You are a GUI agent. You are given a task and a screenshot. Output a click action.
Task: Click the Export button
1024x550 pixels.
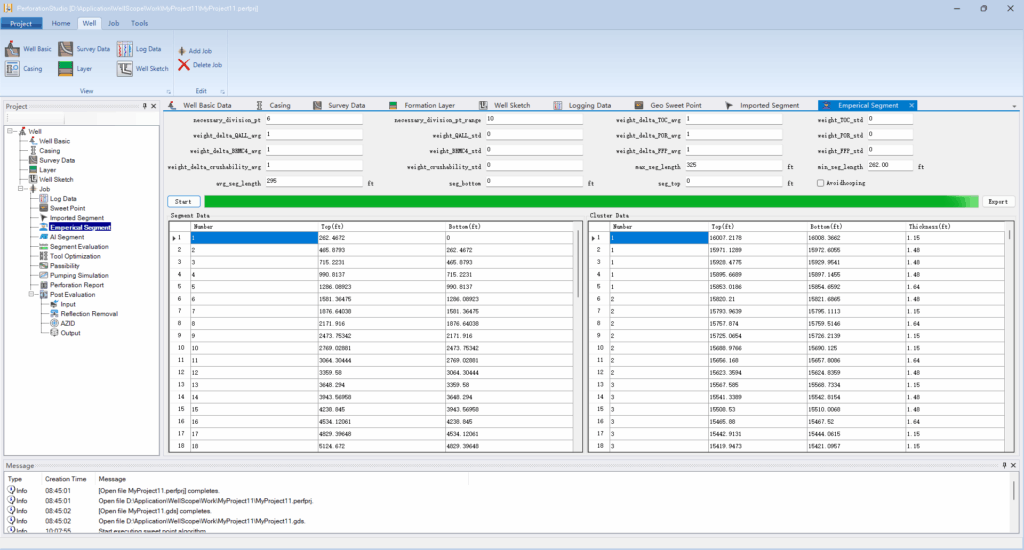tap(998, 202)
